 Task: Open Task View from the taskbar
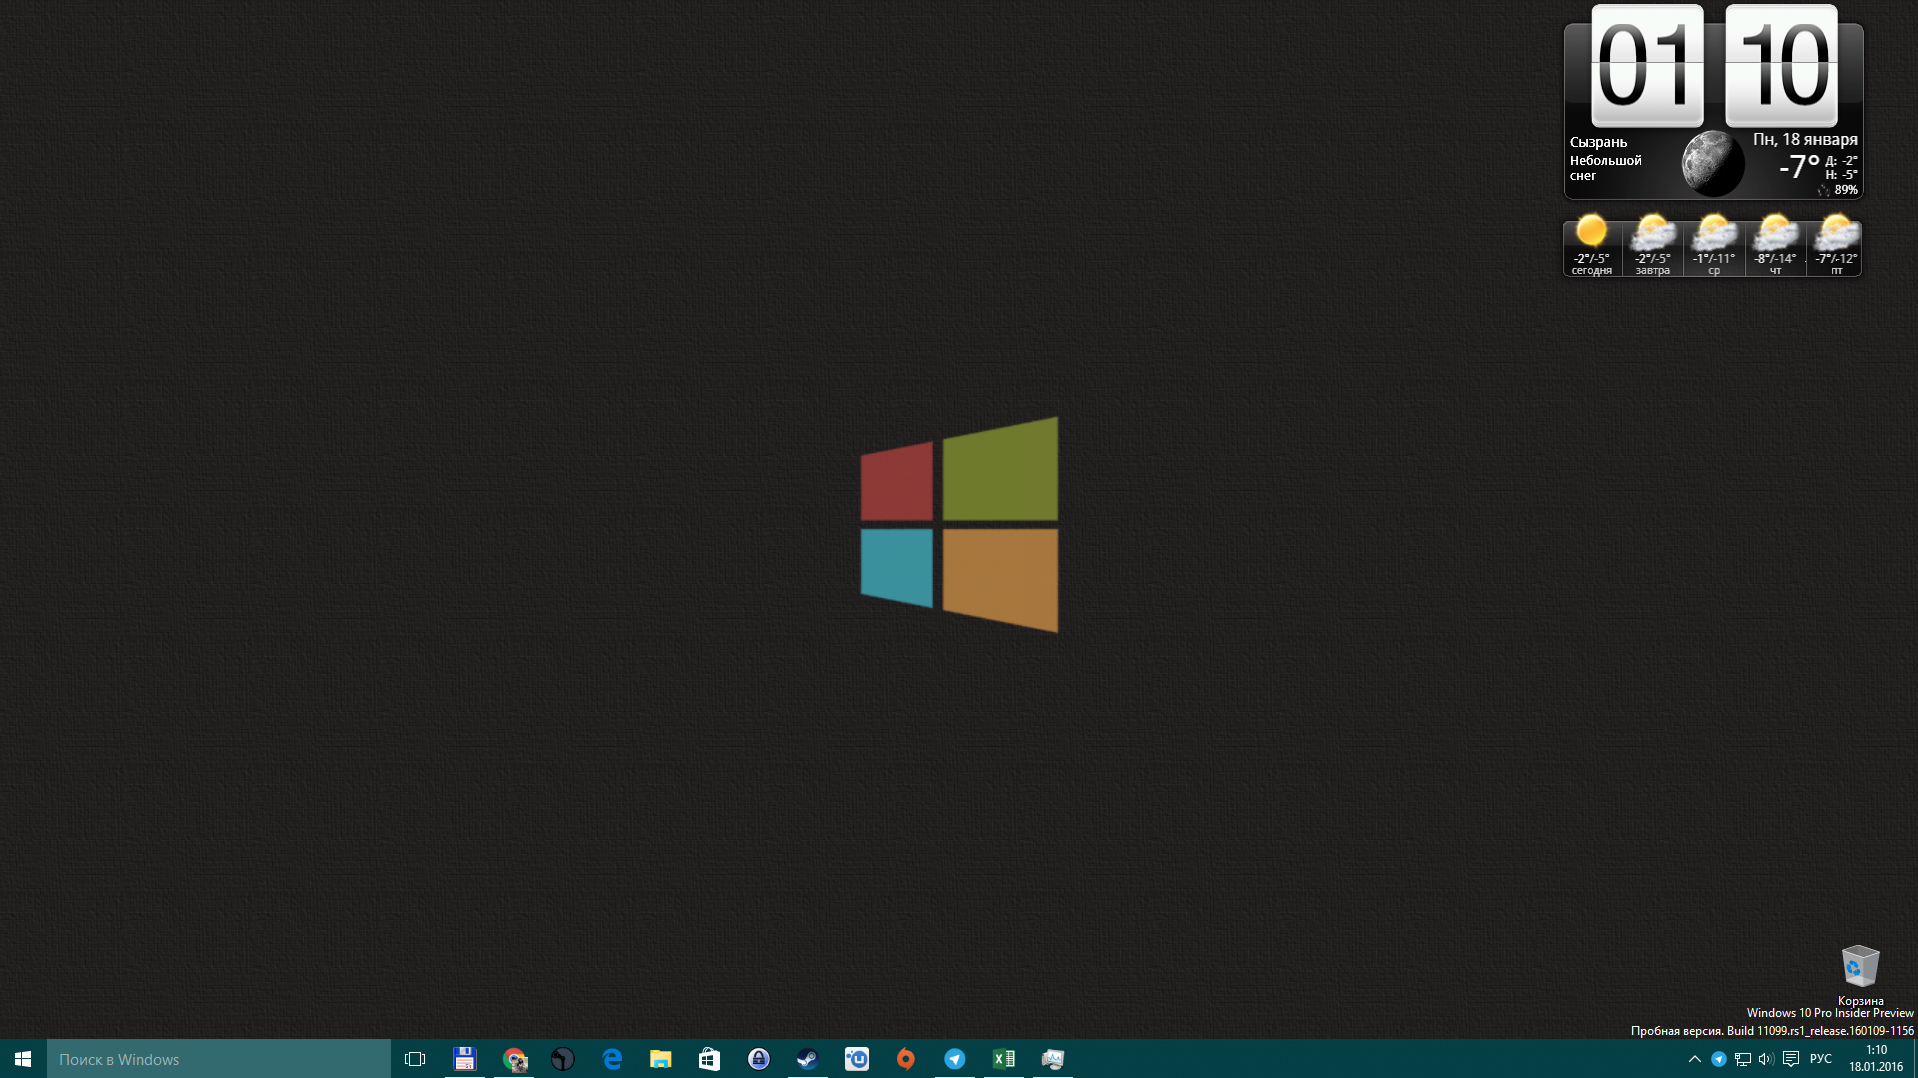tap(415, 1059)
